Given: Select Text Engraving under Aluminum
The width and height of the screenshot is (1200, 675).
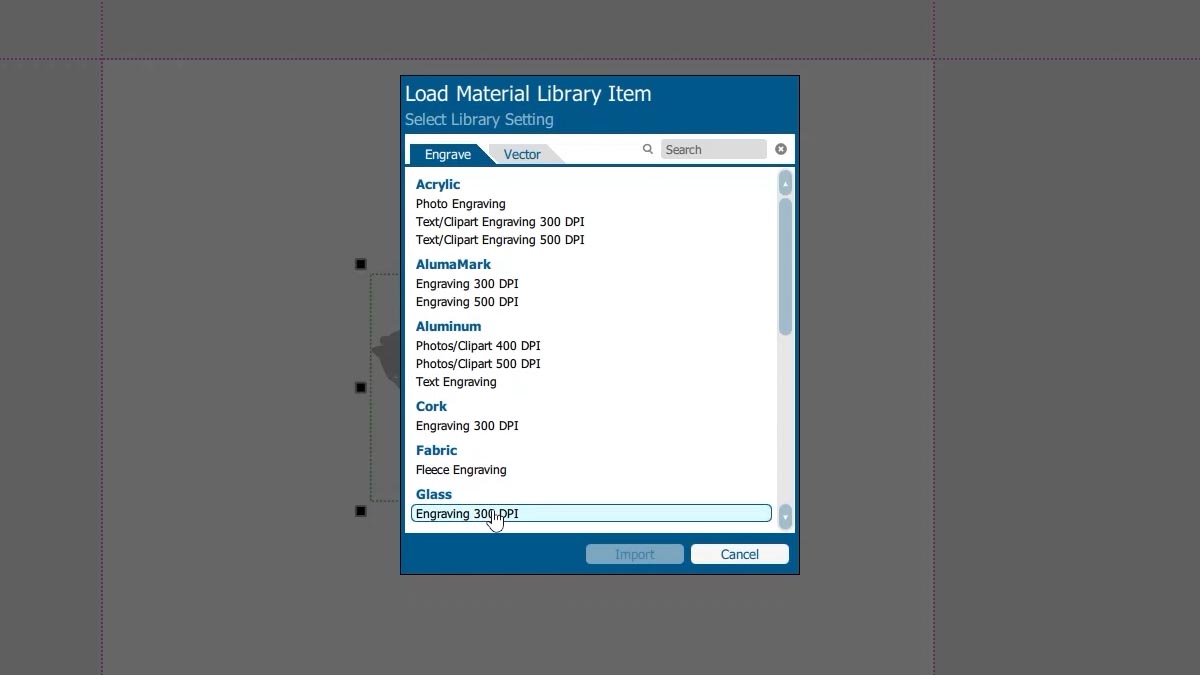Looking at the screenshot, I should pos(456,382).
